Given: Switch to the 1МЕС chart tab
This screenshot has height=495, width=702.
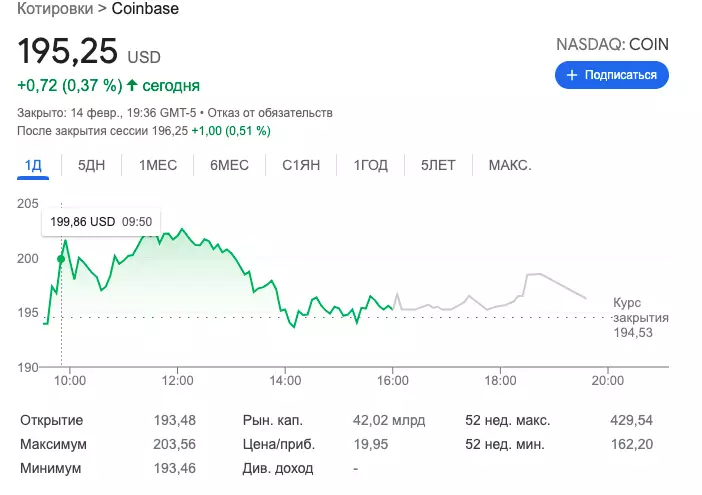Looking at the screenshot, I should [157, 165].
